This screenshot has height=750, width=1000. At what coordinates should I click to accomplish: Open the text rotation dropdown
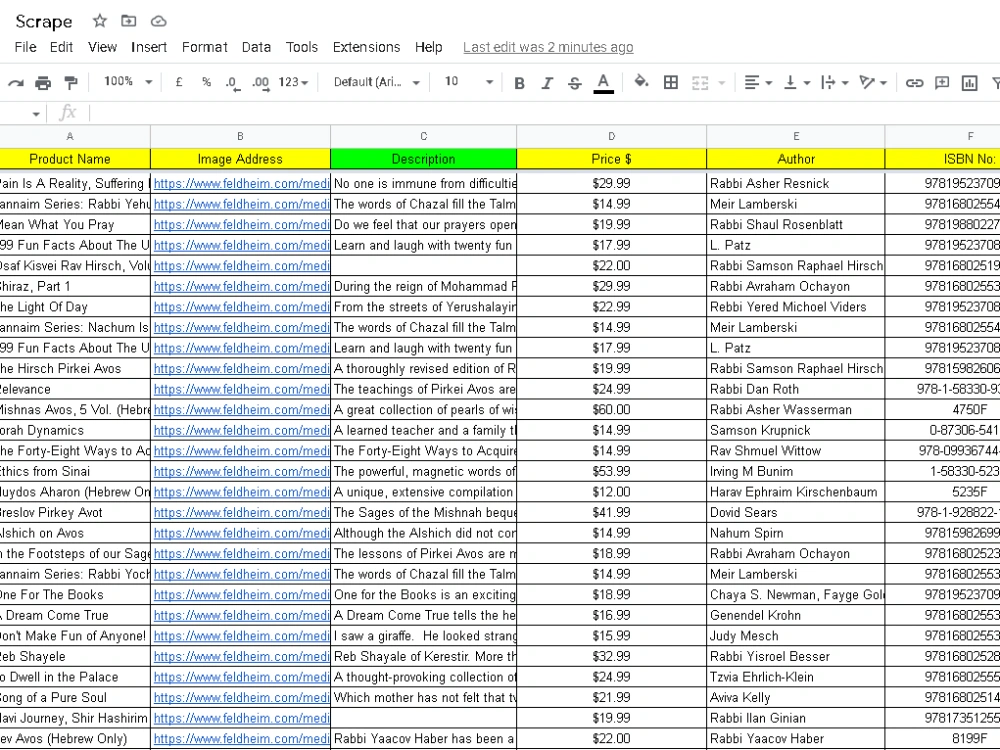tap(873, 82)
